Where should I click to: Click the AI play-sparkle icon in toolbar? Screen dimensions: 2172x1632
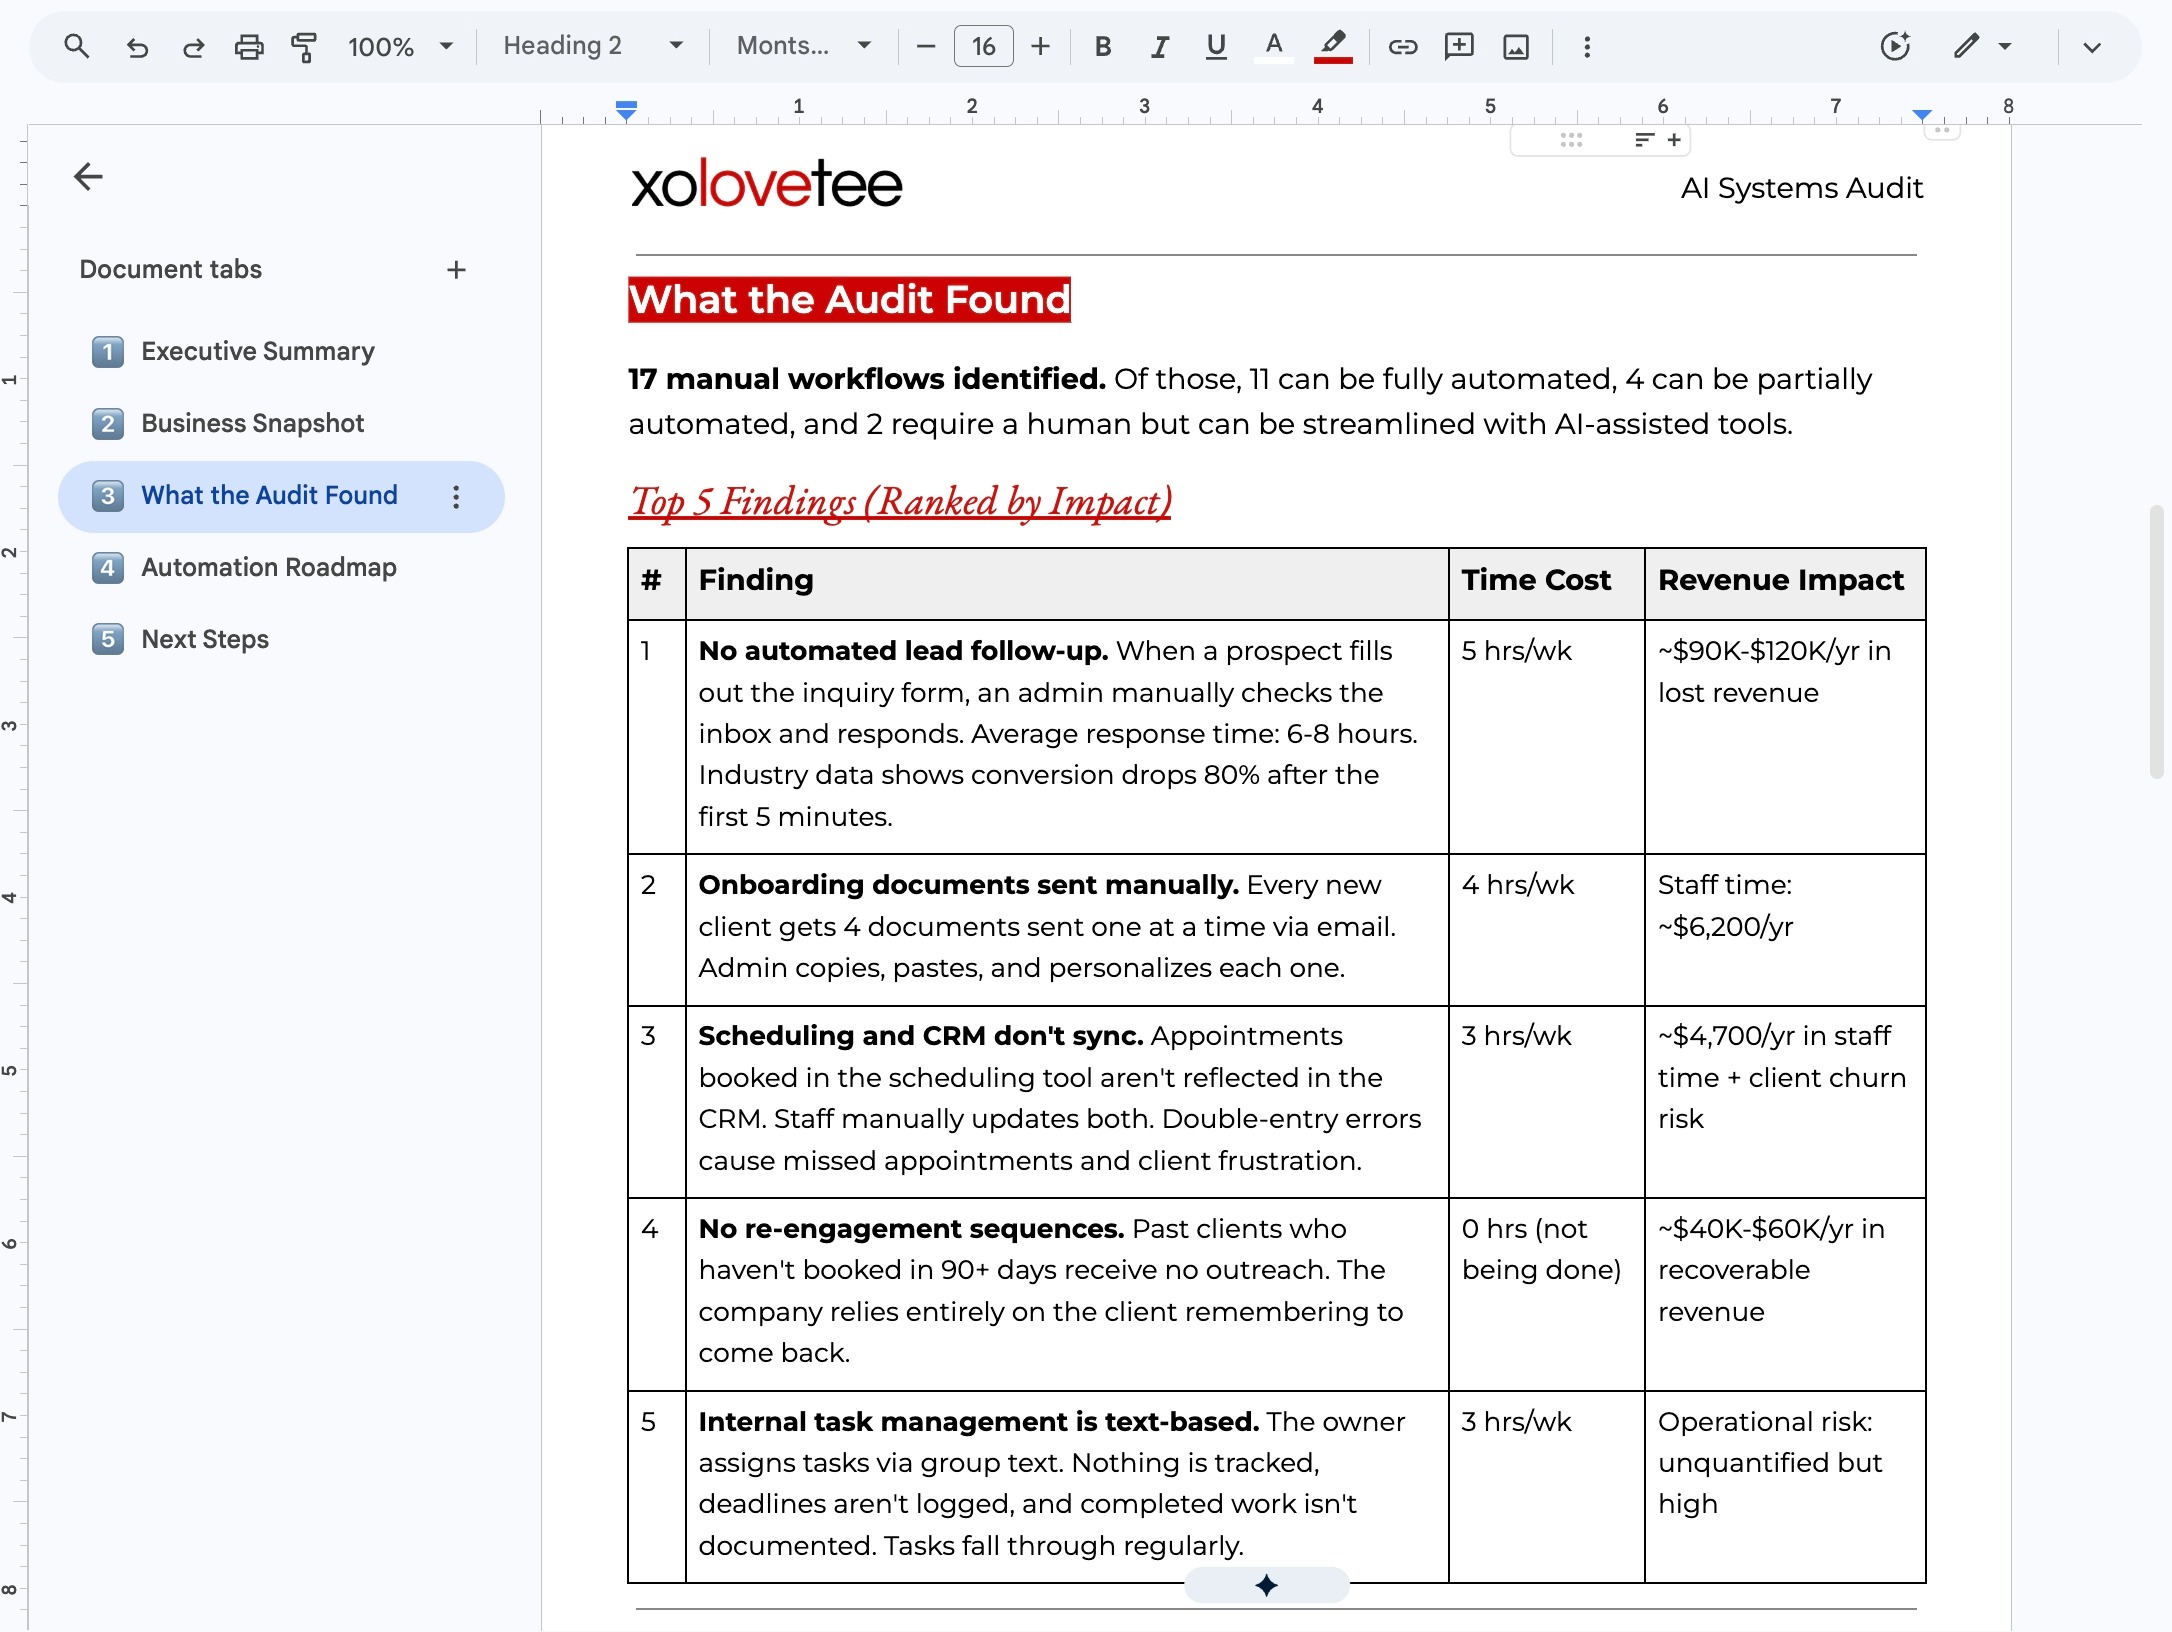pos(1895,46)
